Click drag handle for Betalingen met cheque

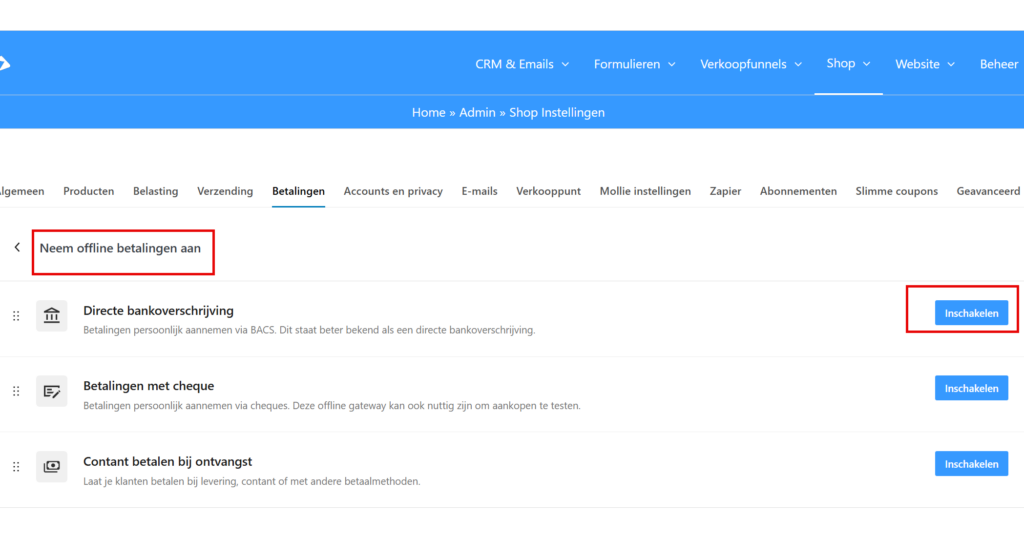click(x=16, y=391)
